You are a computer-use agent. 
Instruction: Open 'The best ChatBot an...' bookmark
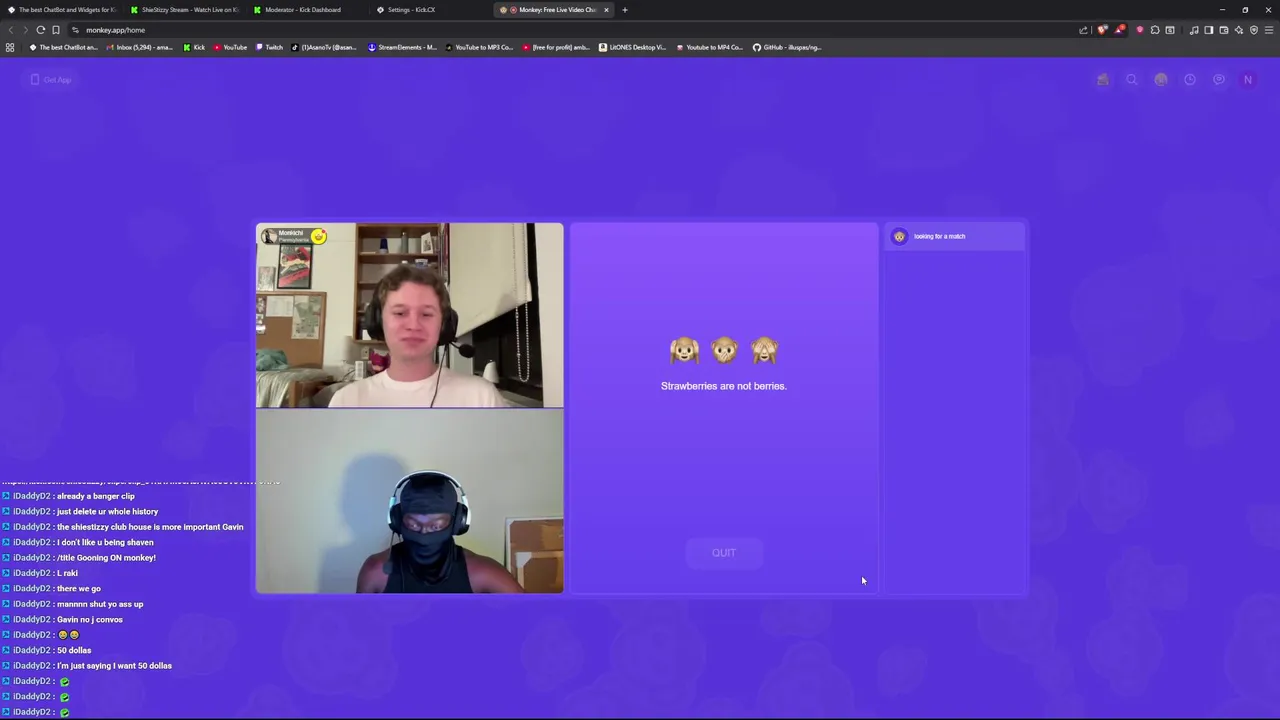click(x=63, y=47)
